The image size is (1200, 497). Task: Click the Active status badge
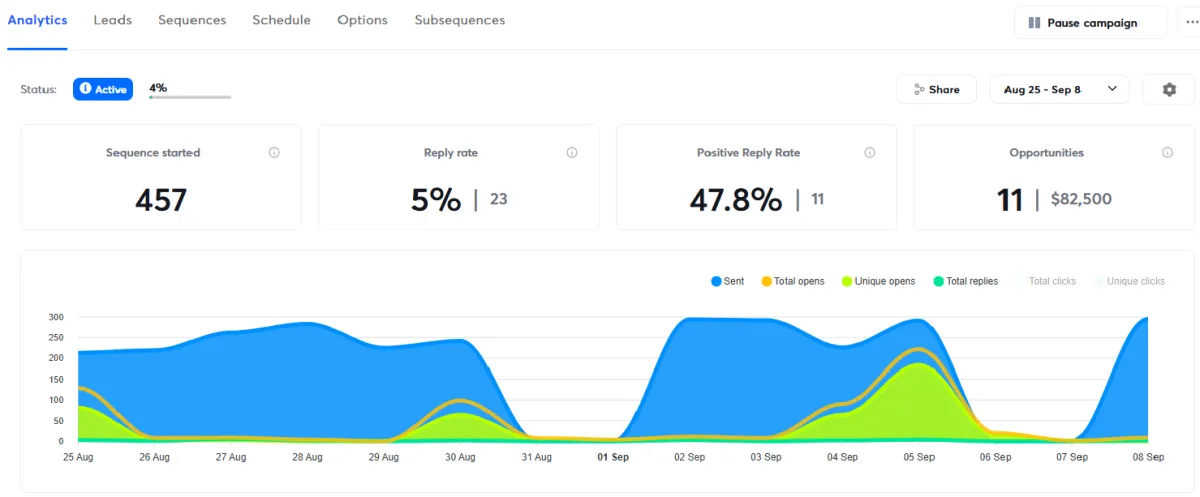103,89
